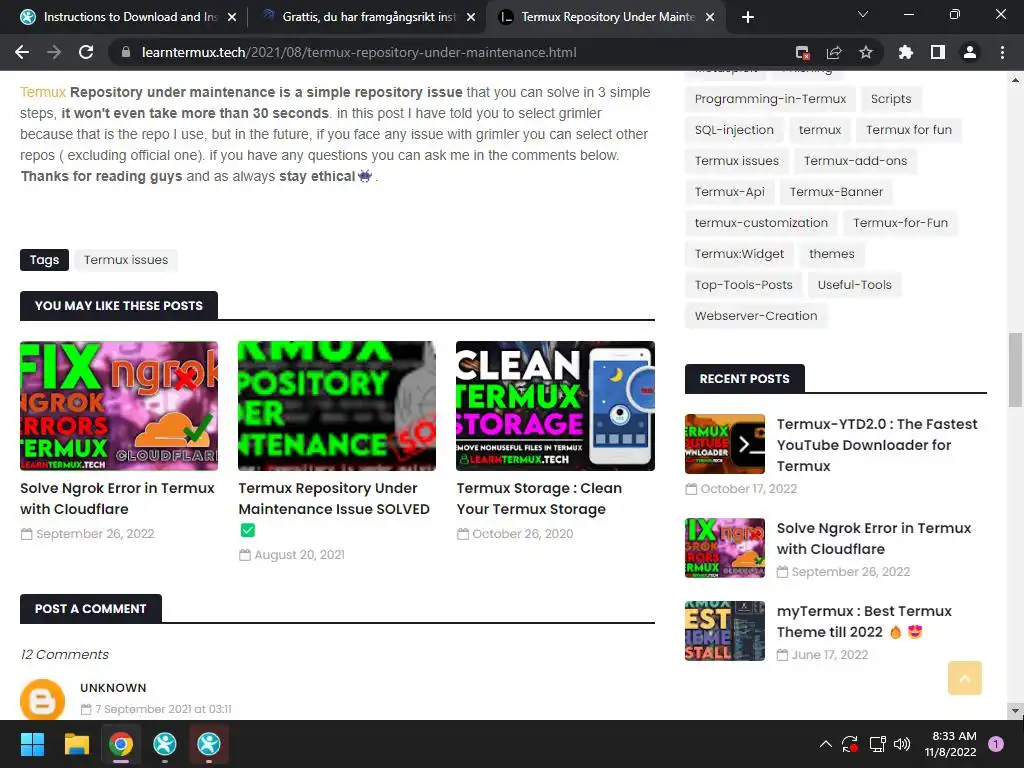The height and width of the screenshot is (768, 1024).
Task: Open the Programming-in-Termux label
Action: pyautogui.click(x=770, y=99)
